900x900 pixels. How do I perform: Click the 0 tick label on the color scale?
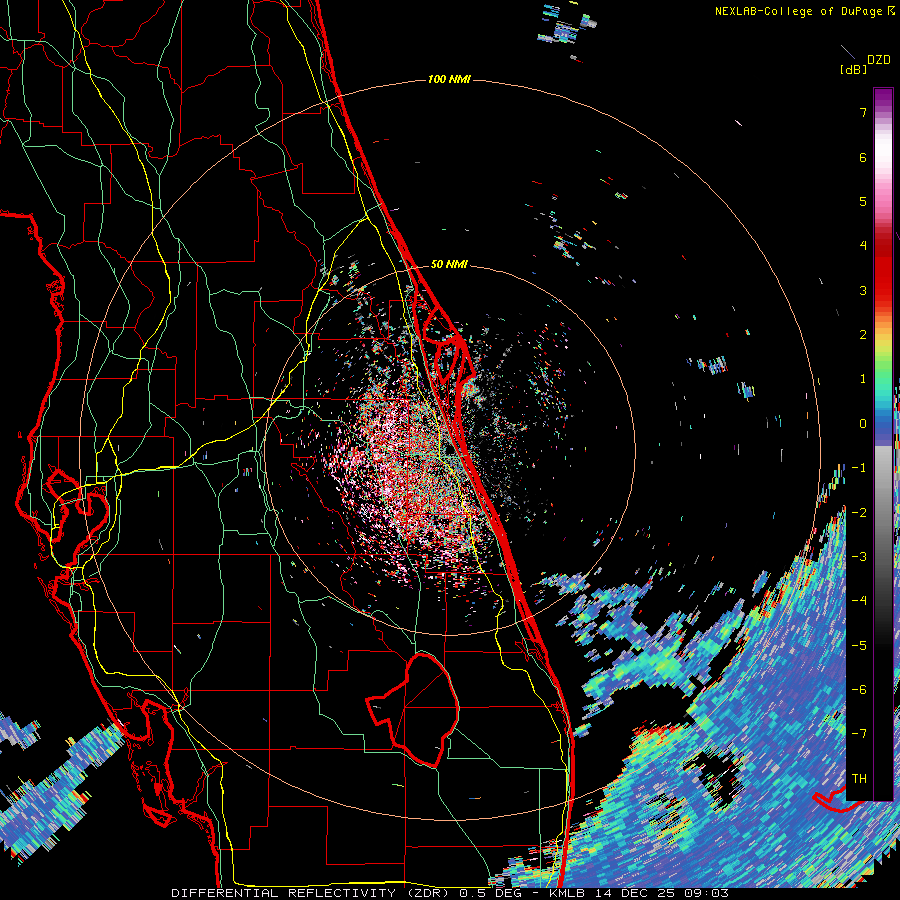863,424
